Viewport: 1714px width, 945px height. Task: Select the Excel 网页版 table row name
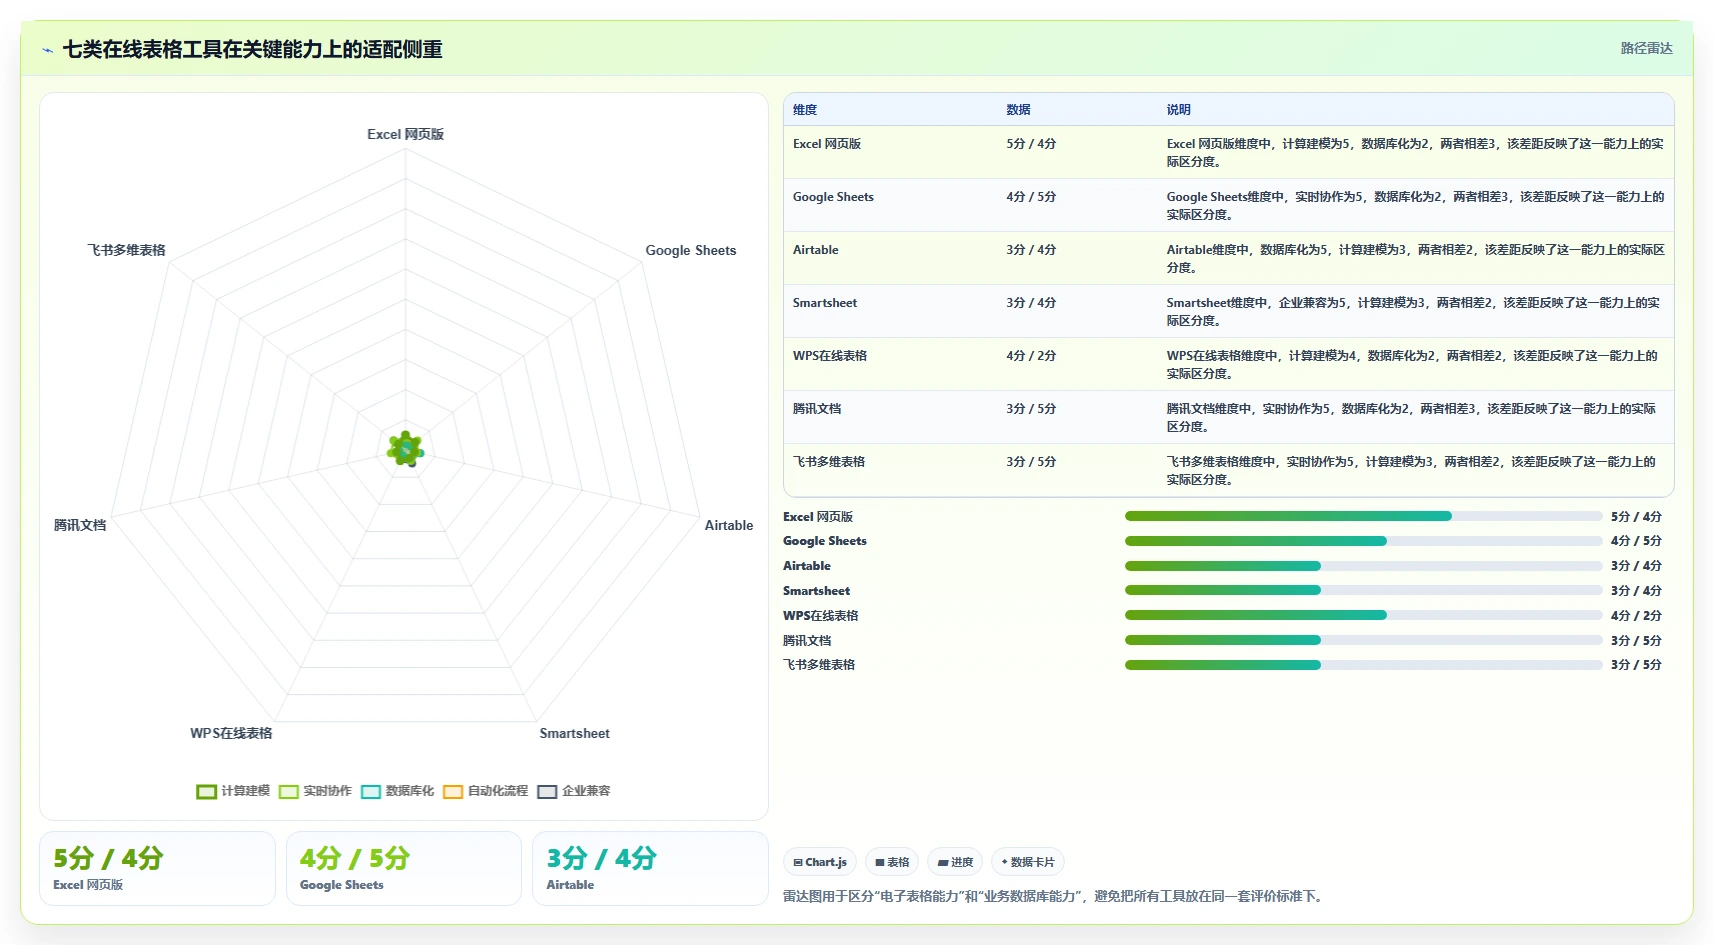(x=827, y=144)
